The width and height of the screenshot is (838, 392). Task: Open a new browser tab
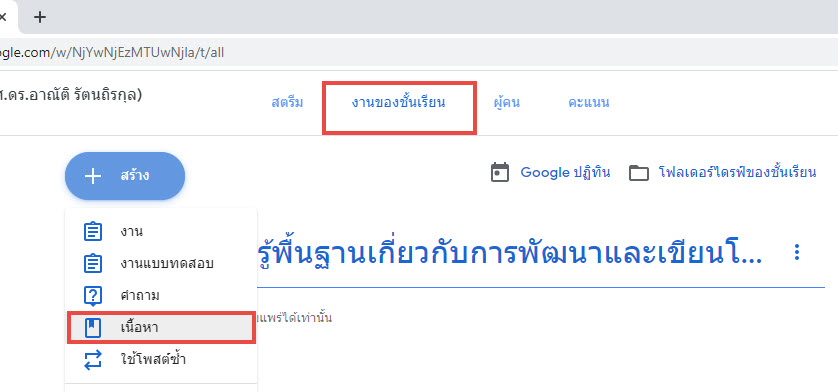pos(40,17)
